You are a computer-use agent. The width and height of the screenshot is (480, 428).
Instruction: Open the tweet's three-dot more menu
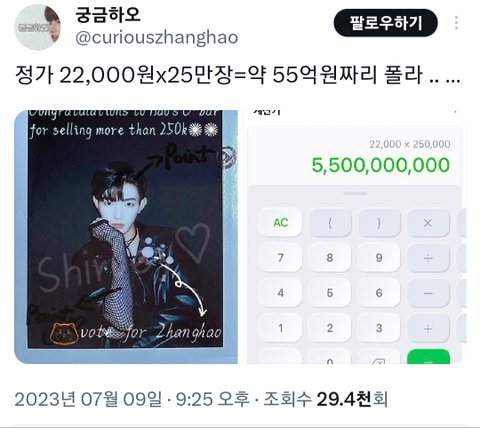pyautogui.click(x=456, y=23)
